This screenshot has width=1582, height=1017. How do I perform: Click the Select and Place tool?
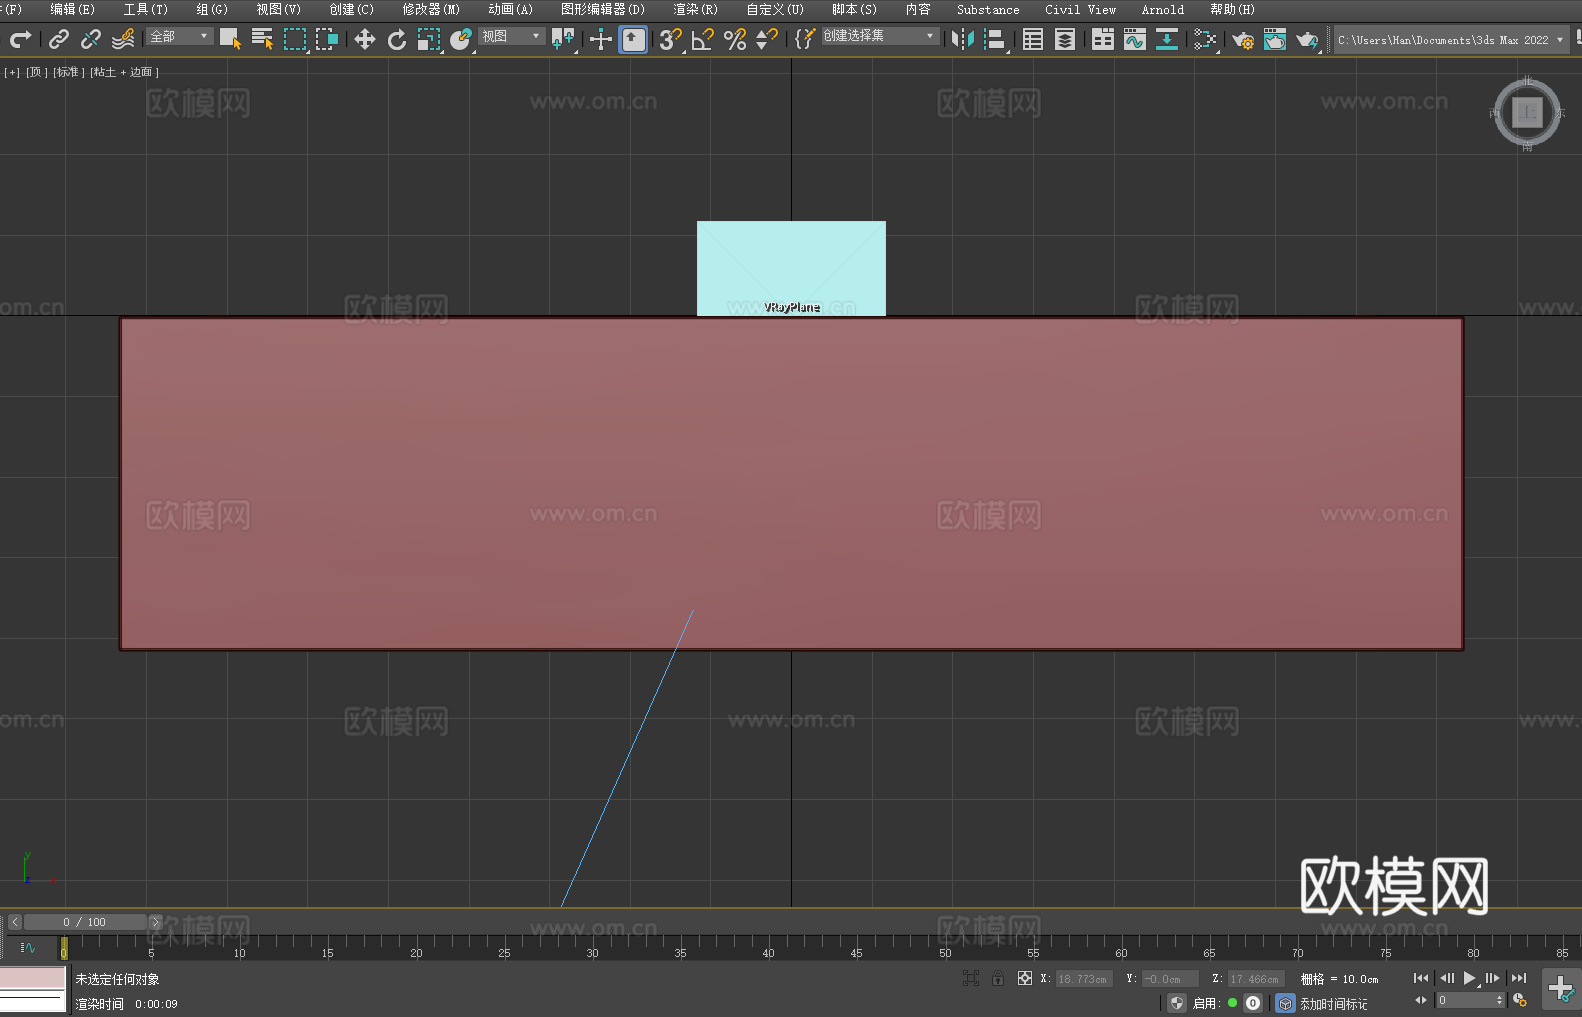461,39
